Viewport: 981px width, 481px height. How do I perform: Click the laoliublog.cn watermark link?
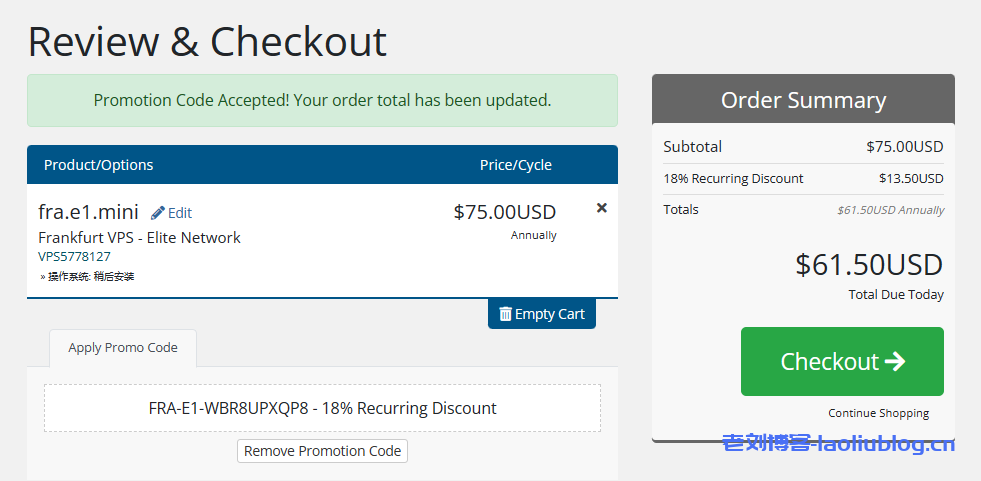[838, 445]
